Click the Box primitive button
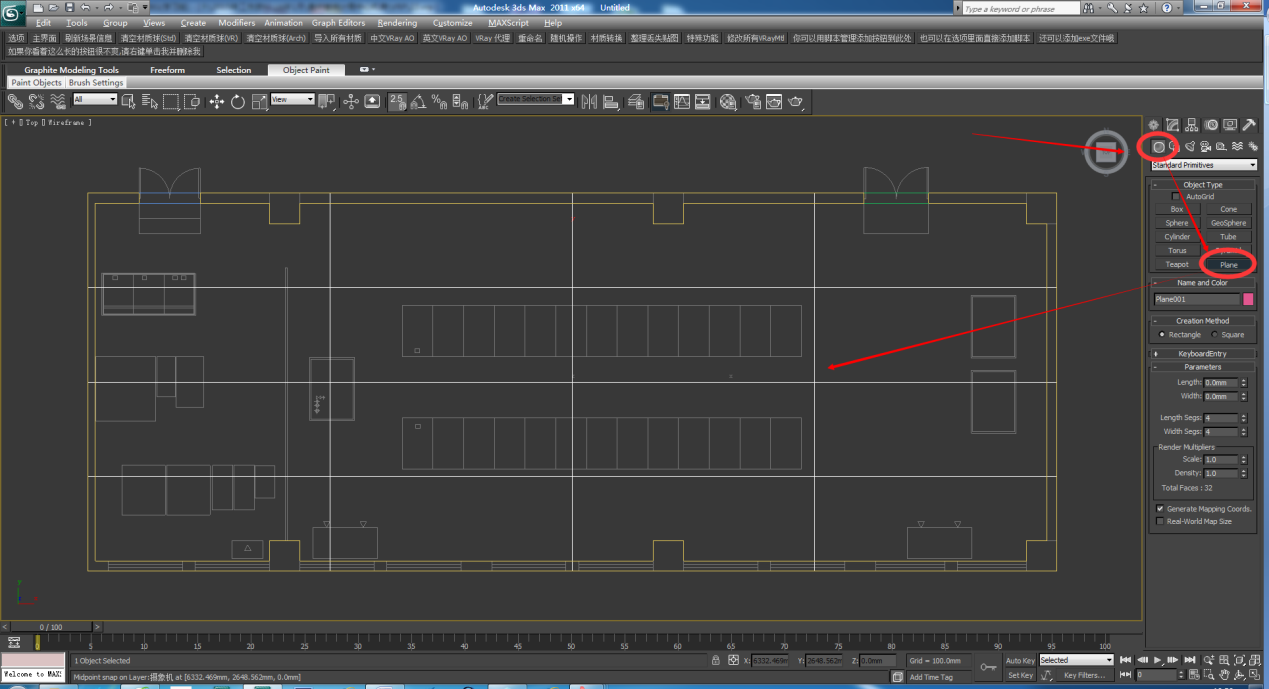This screenshot has height=689, width=1269. [x=1177, y=209]
